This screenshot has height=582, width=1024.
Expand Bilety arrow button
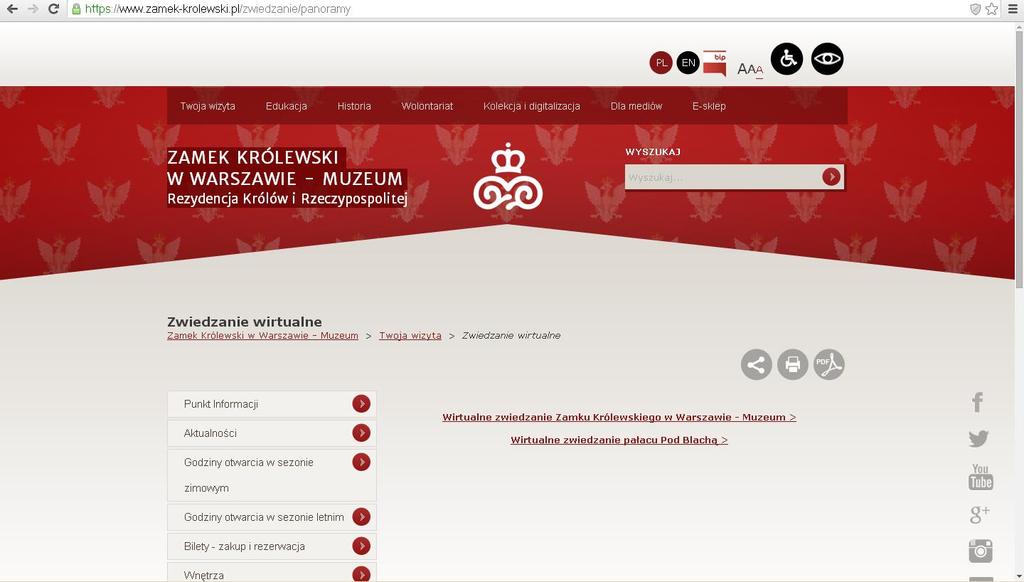[361, 545]
